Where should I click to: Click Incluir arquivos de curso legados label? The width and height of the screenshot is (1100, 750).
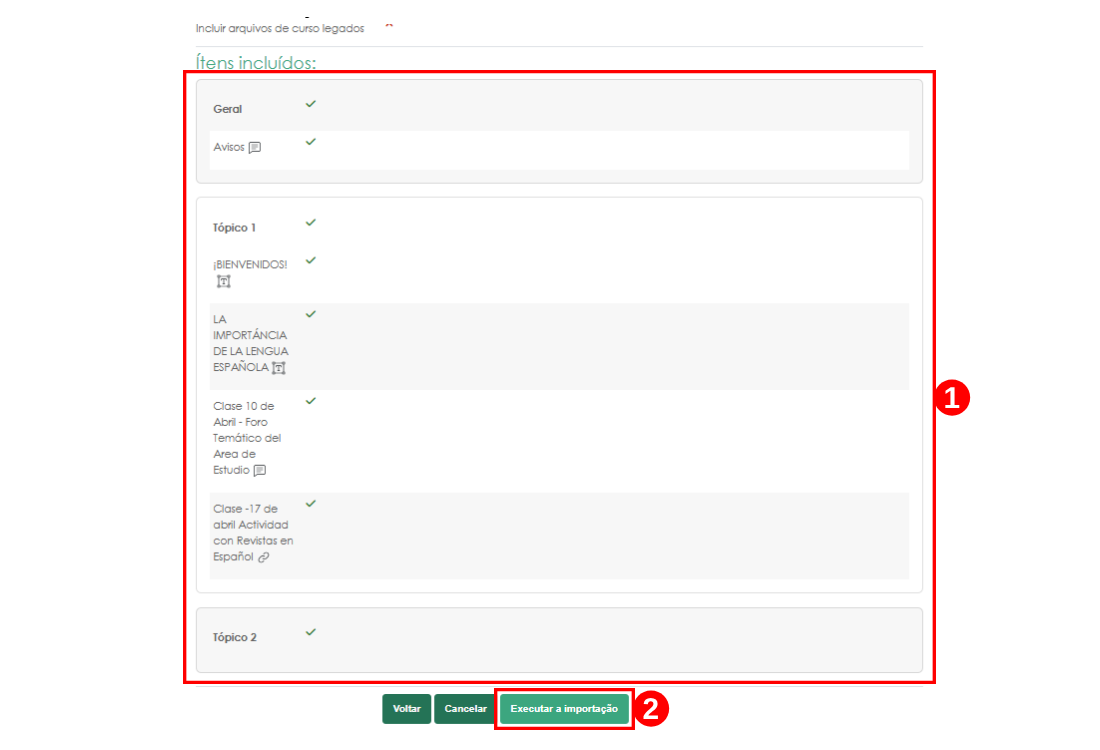pyautogui.click(x=280, y=28)
